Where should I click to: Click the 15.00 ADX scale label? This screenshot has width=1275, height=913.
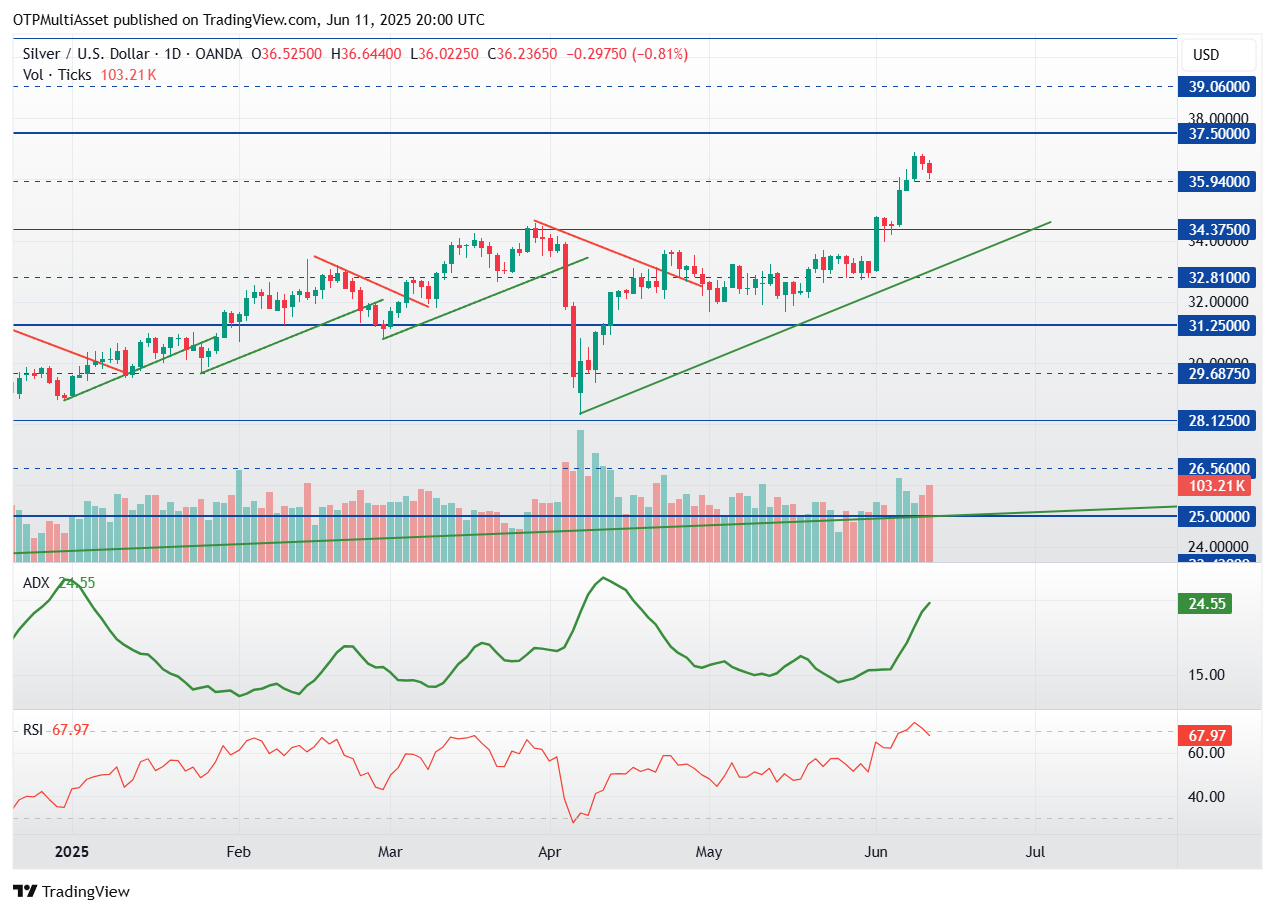click(x=1206, y=674)
